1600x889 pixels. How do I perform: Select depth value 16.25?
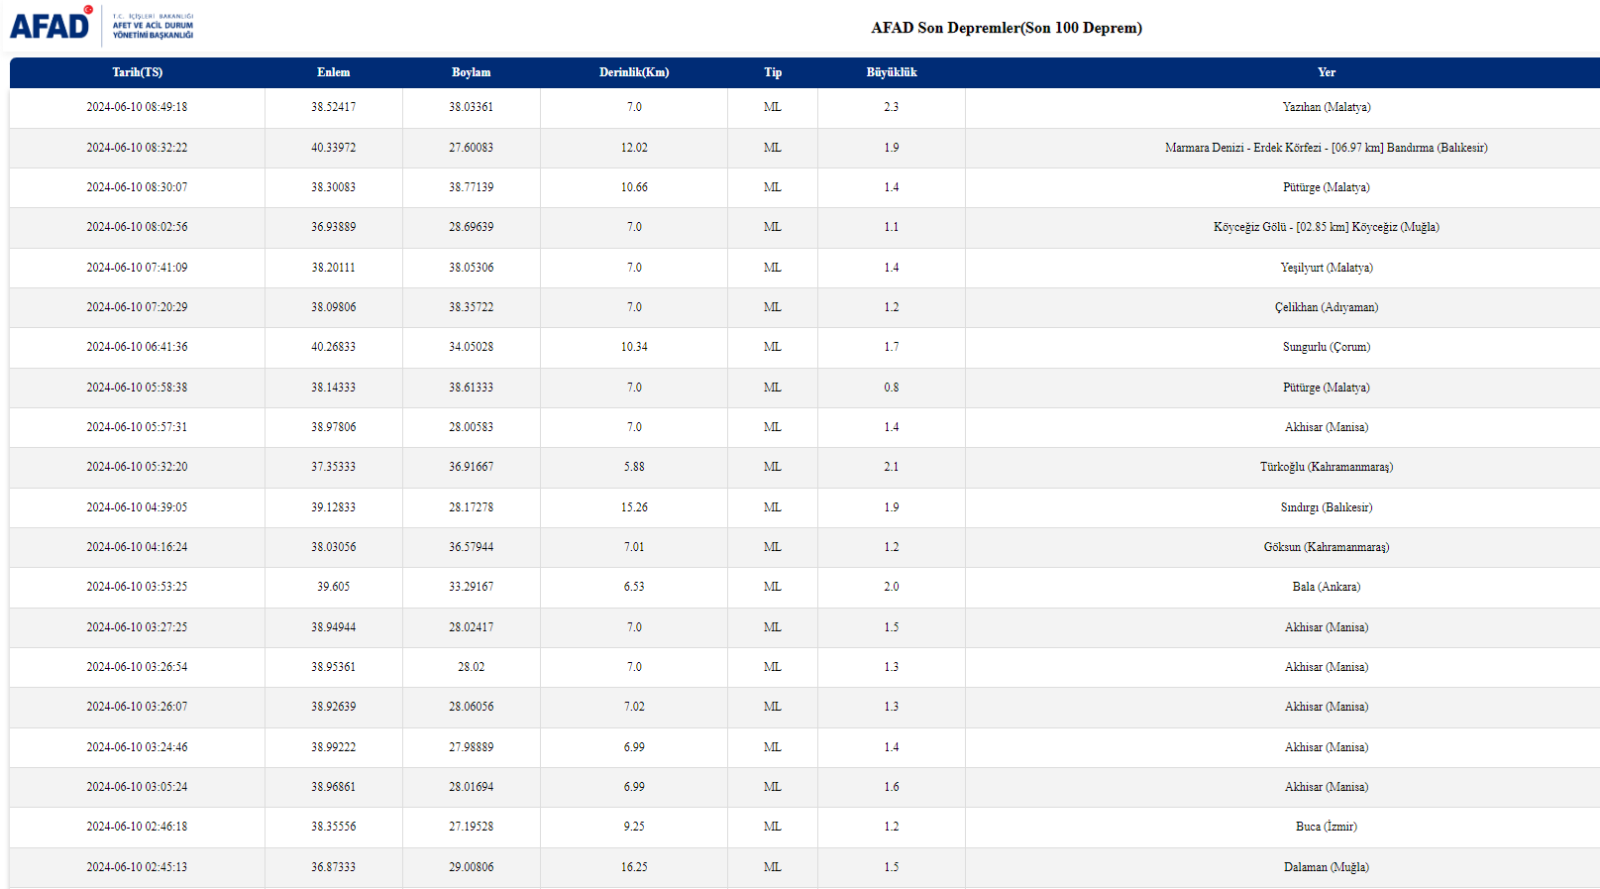(634, 867)
